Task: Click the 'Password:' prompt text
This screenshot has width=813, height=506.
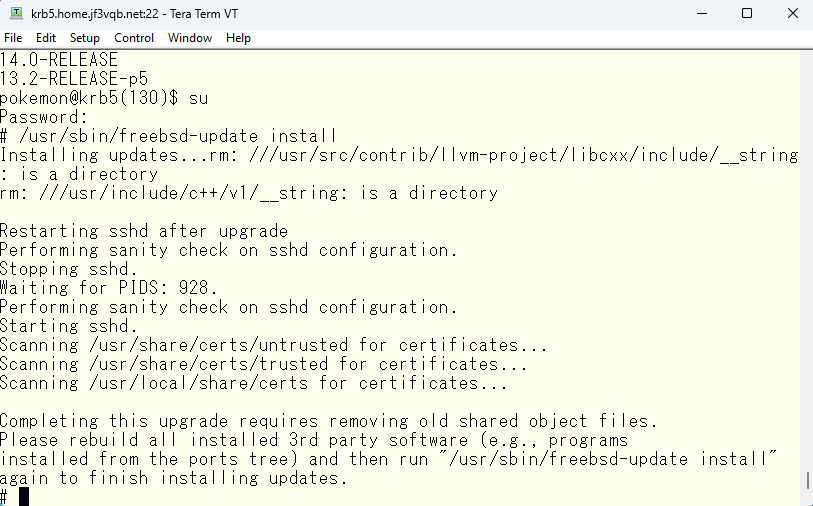Action: (x=44, y=117)
